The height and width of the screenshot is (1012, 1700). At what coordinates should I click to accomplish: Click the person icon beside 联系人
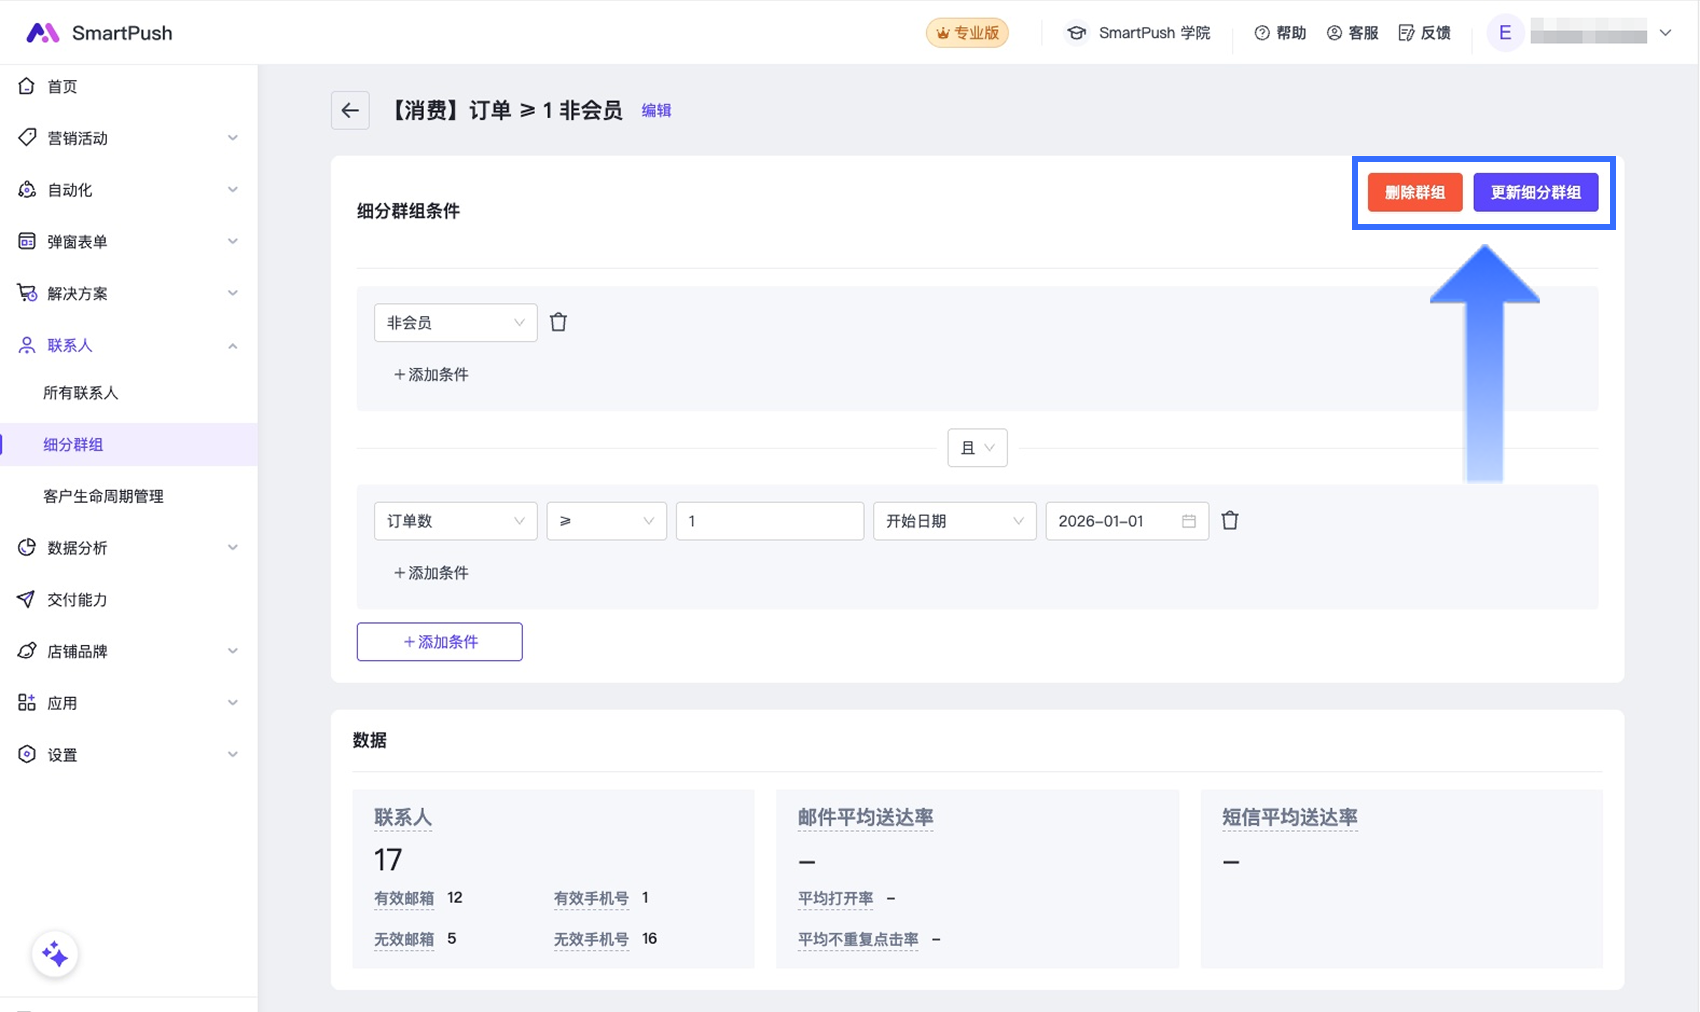tap(27, 345)
